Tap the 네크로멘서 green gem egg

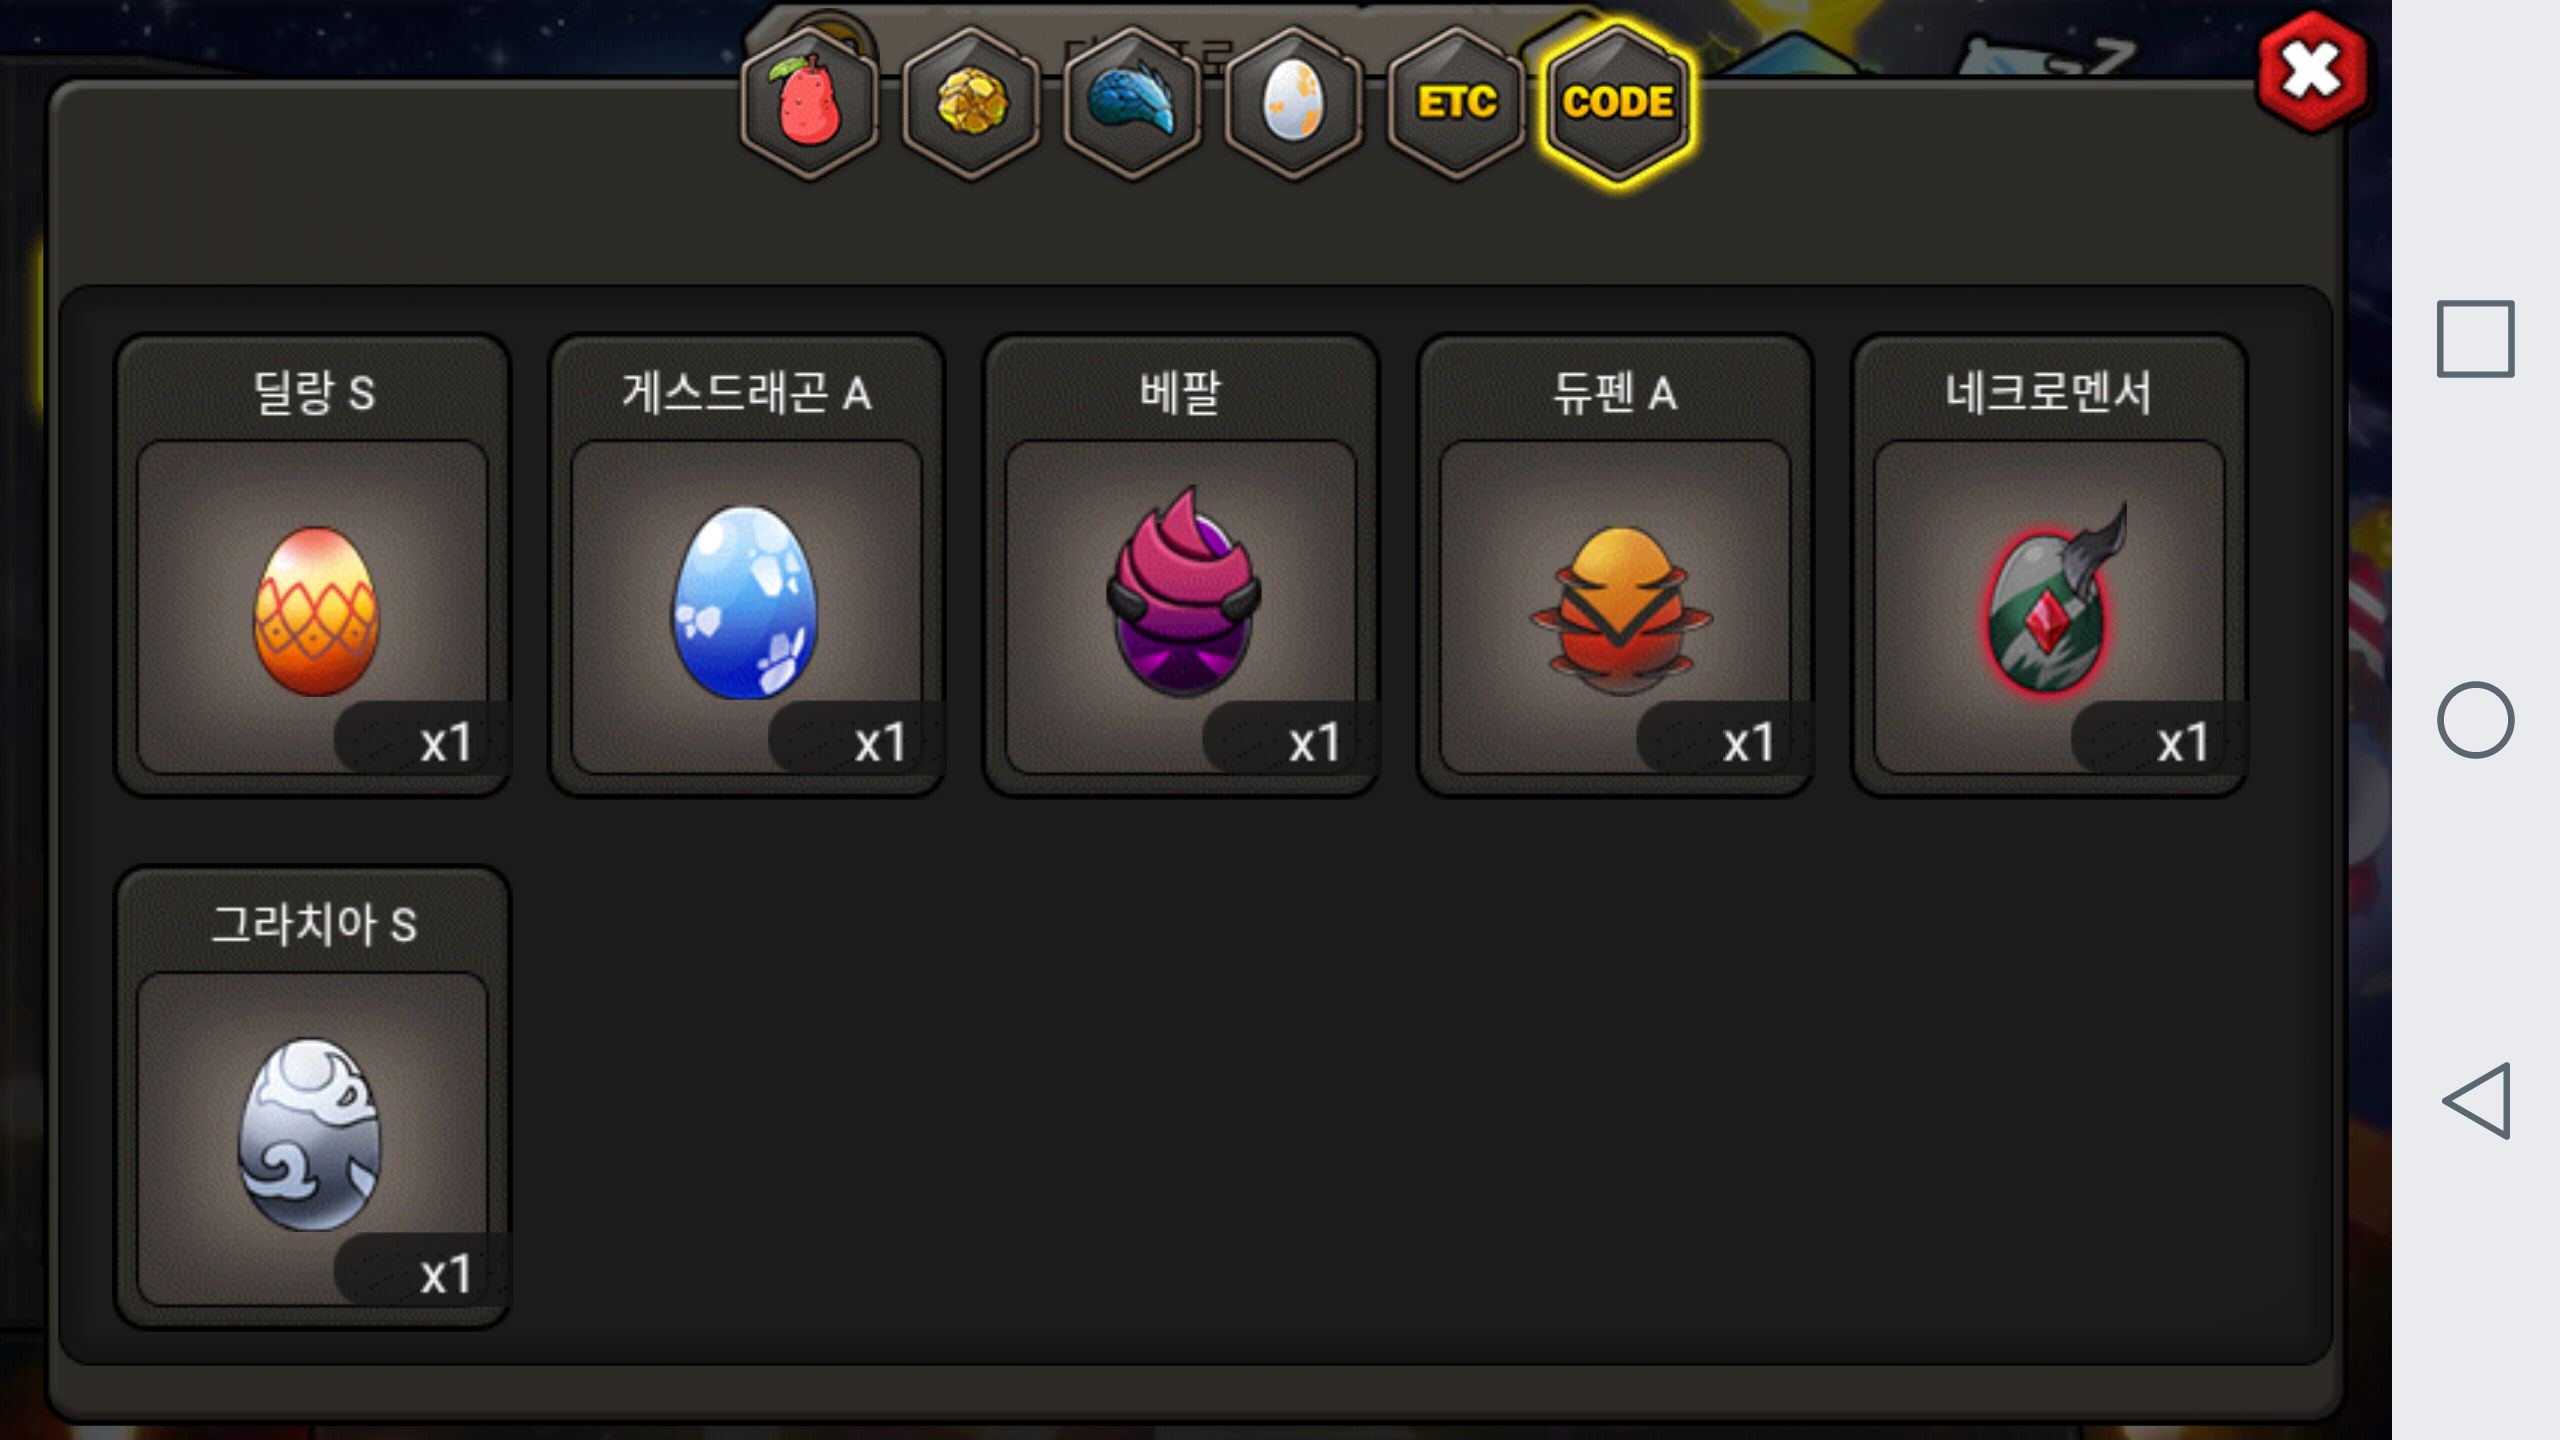2049,608
